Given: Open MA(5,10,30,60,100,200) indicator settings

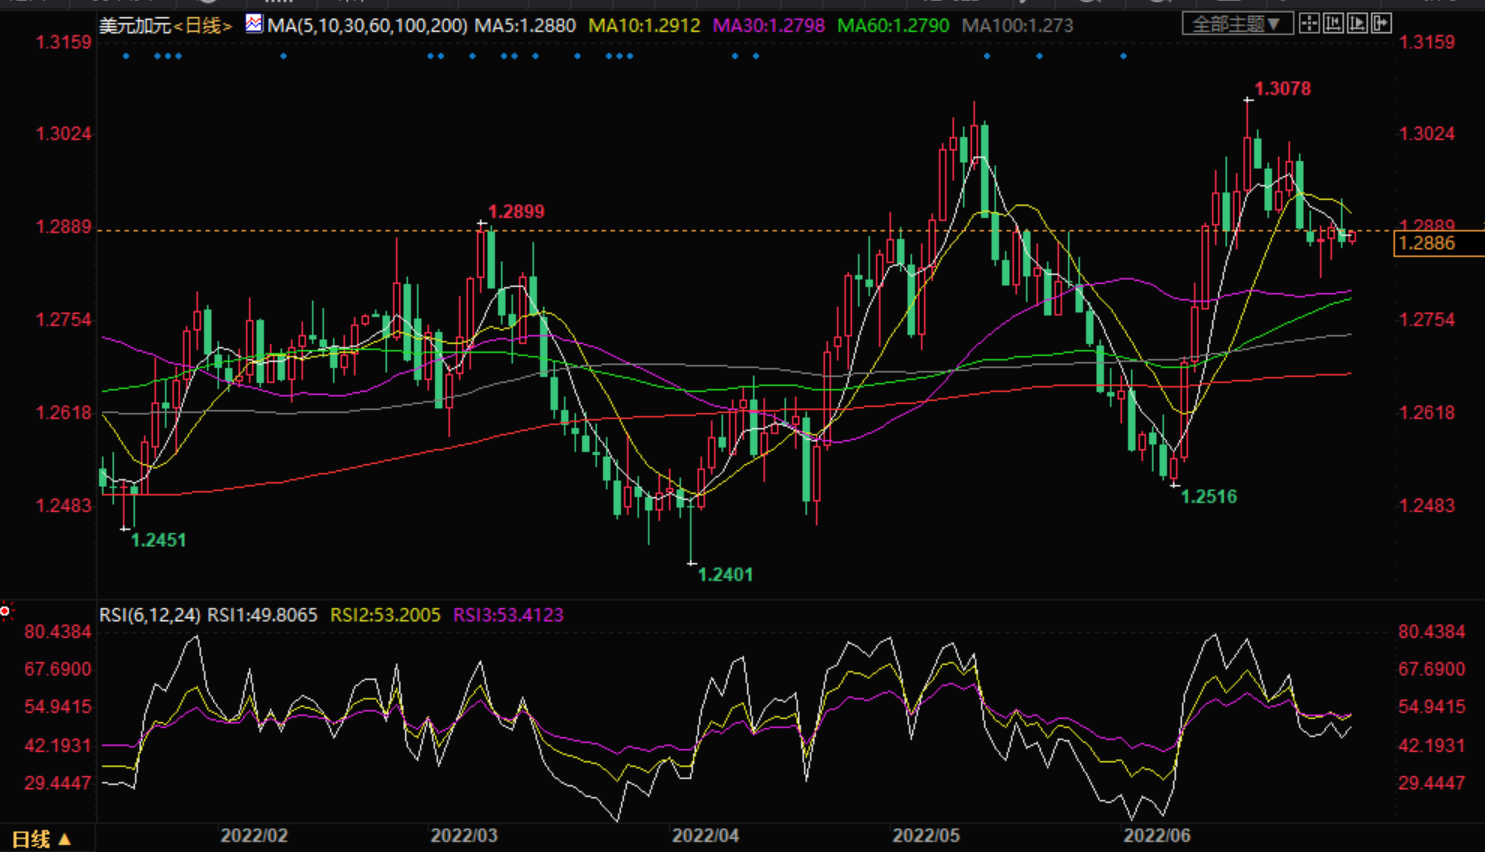Looking at the screenshot, I should [x=367, y=25].
